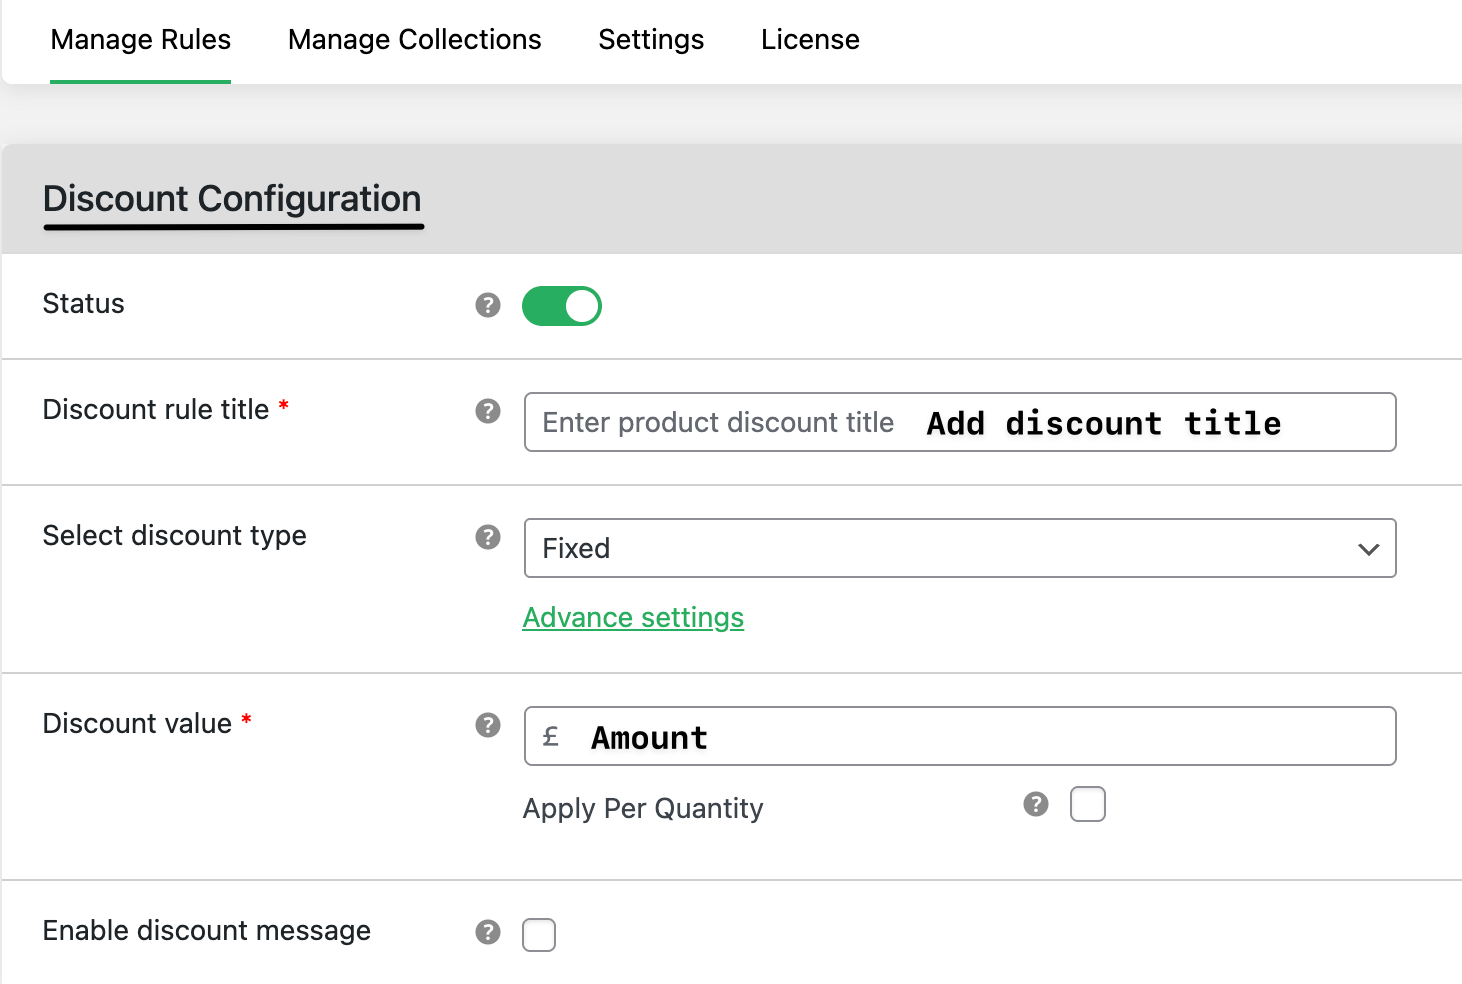
Task: Click the pound currency symbol in Discount value
Action: (x=551, y=735)
